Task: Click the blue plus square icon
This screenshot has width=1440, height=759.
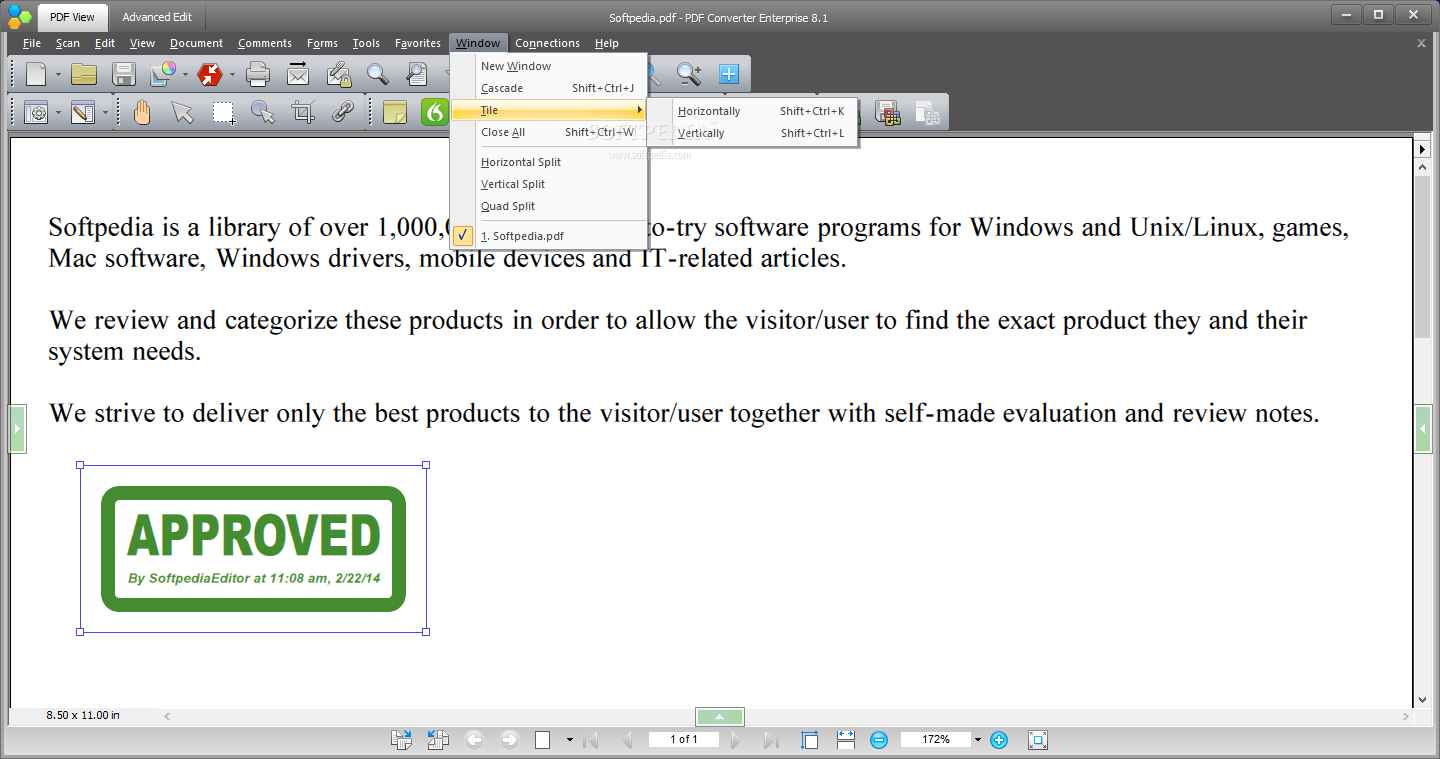Action: click(729, 73)
